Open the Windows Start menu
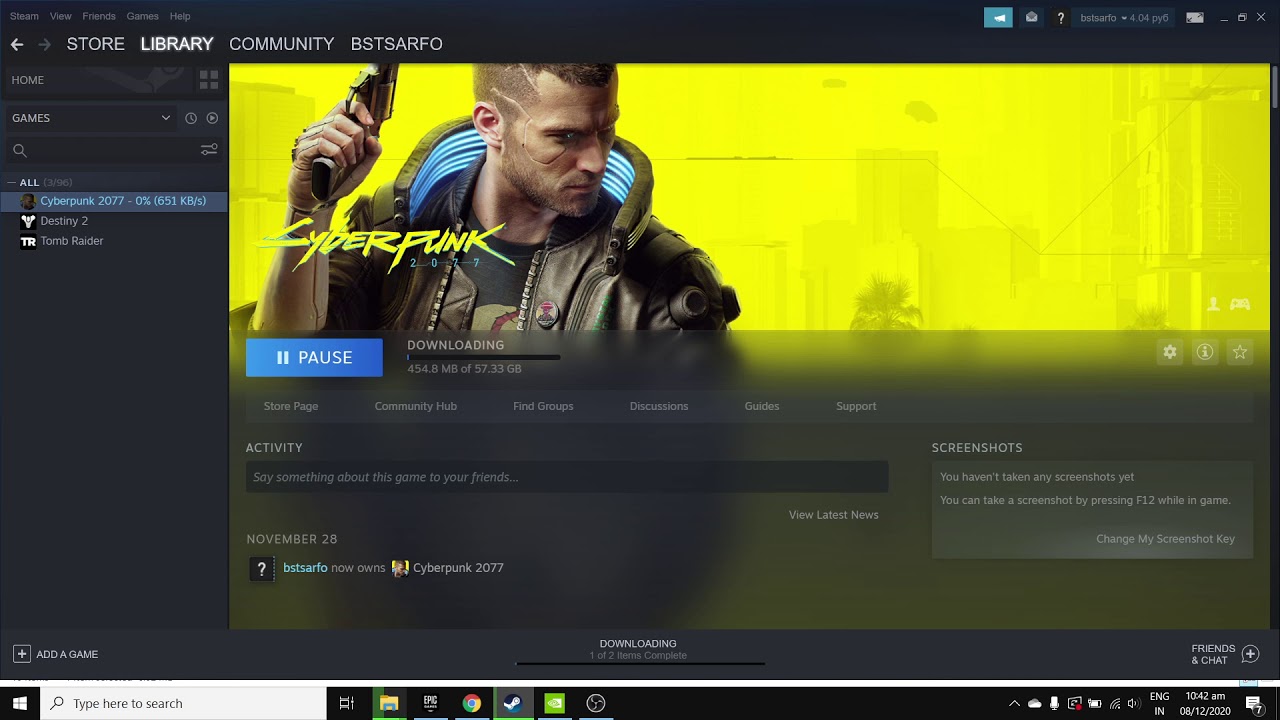The width and height of the screenshot is (1280, 720). 20,703
